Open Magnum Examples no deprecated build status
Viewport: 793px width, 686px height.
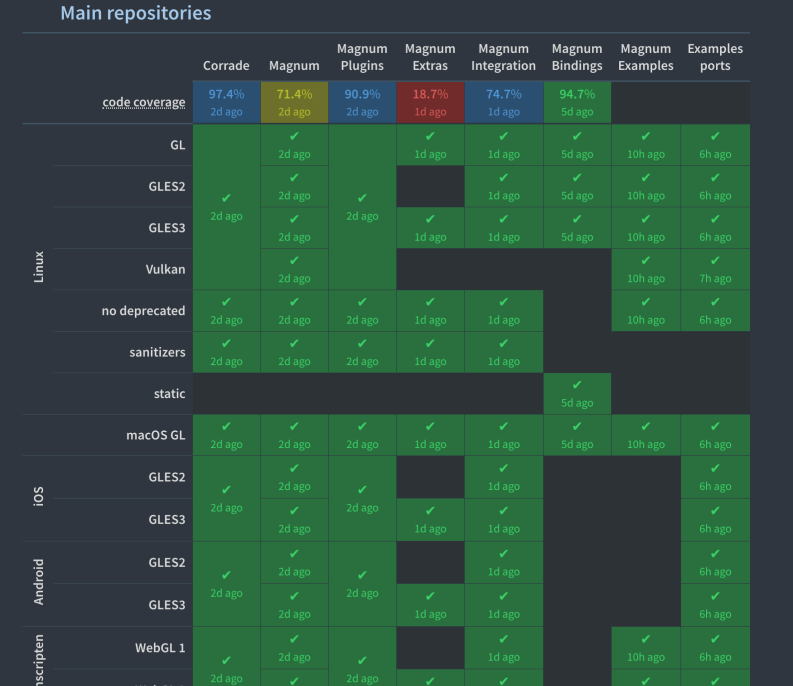[x=646, y=311]
